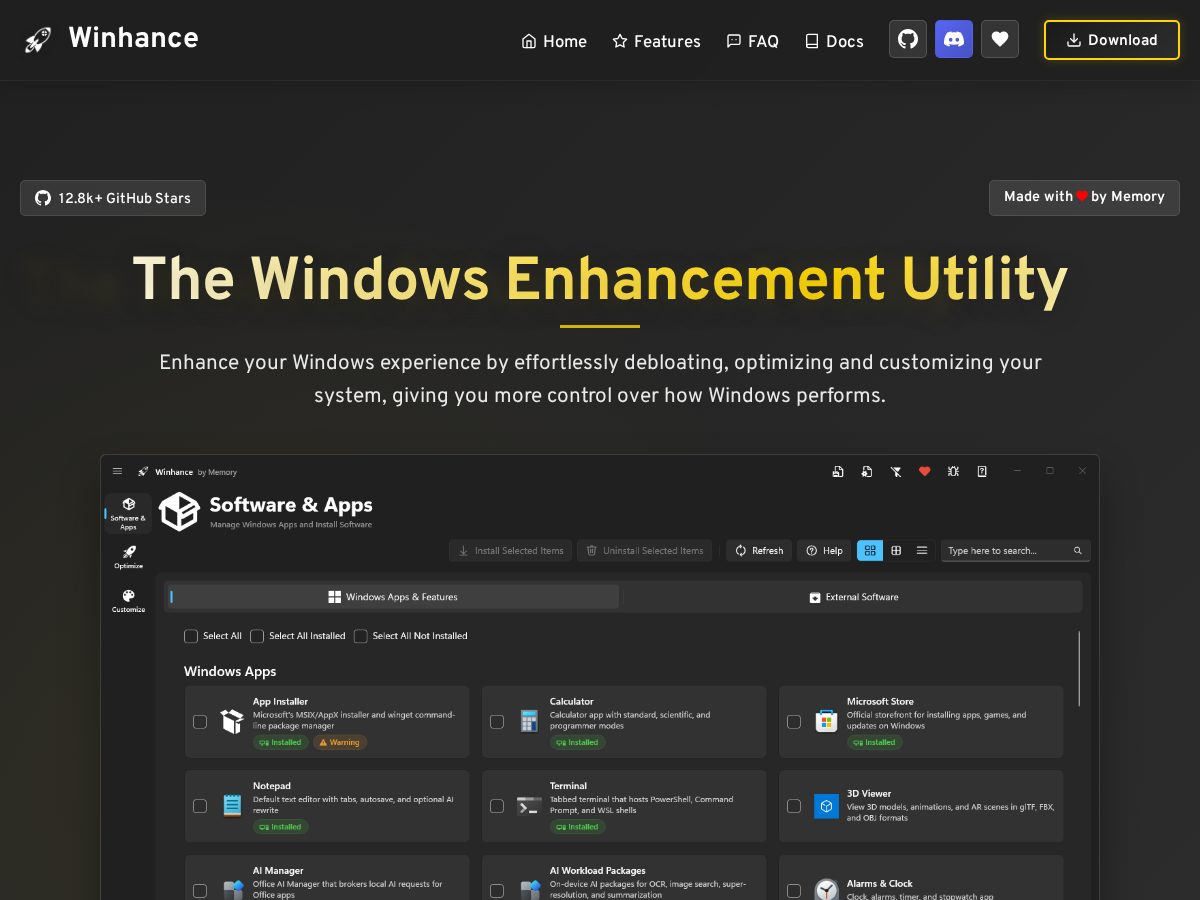Click the Notepad app icon
The width and height of the screenshot is (1200, 900).
coord(232,805)
